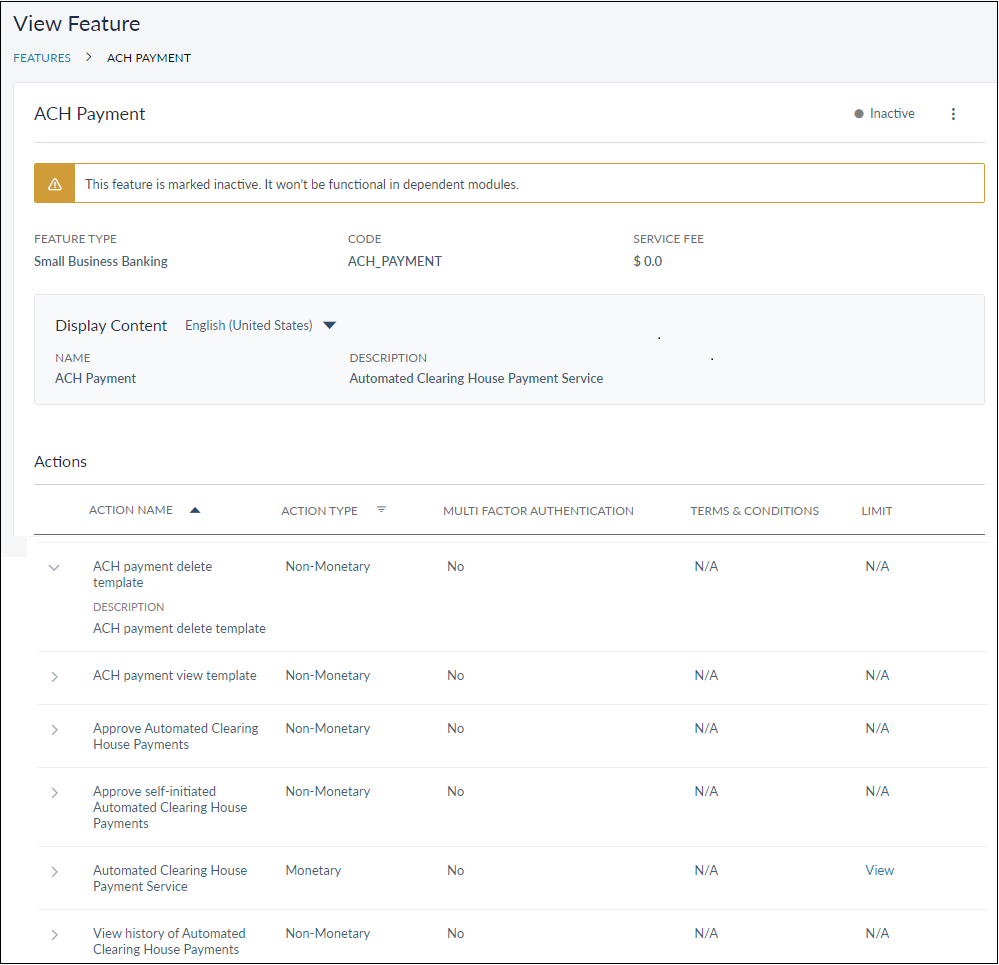
Task: Click the Terms & Conditions column header
Action: coord(754,511)
